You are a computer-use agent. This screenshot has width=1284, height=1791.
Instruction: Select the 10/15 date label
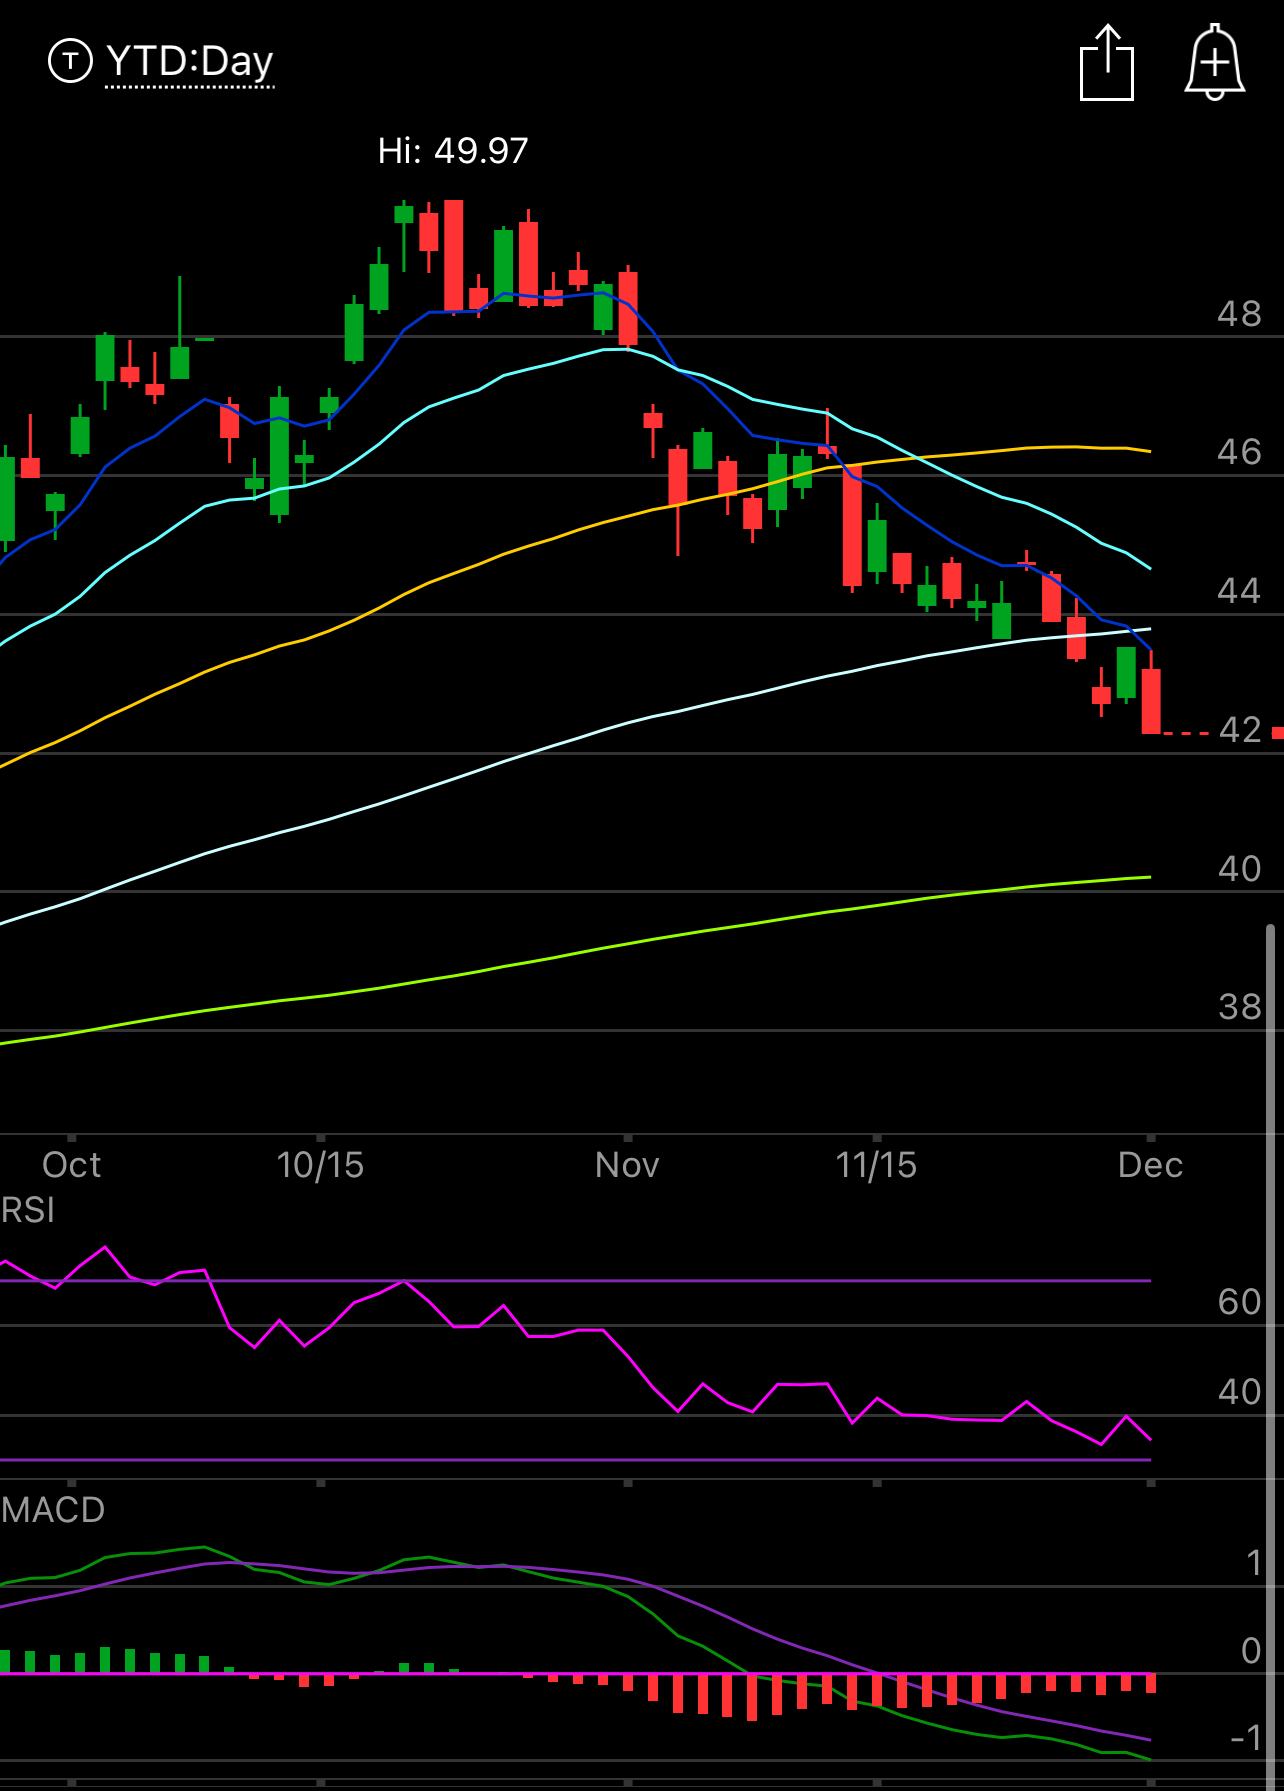pyautogui.click(x=320, y=1165)
